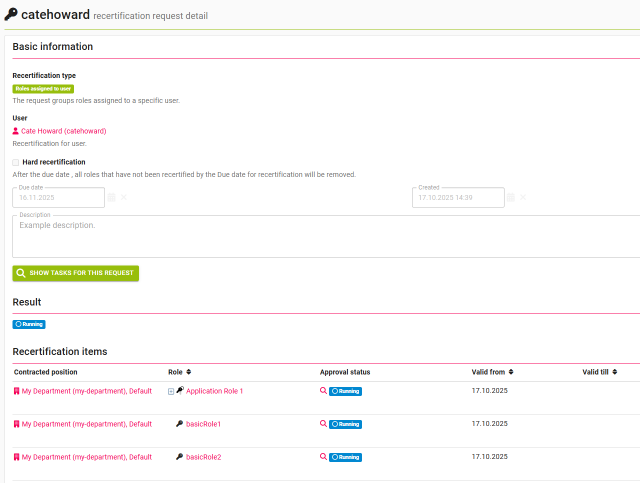The height and width of the screenshot is (483, 640).
Task: Sort the table by Valid from column
Action: click(511, 372)
